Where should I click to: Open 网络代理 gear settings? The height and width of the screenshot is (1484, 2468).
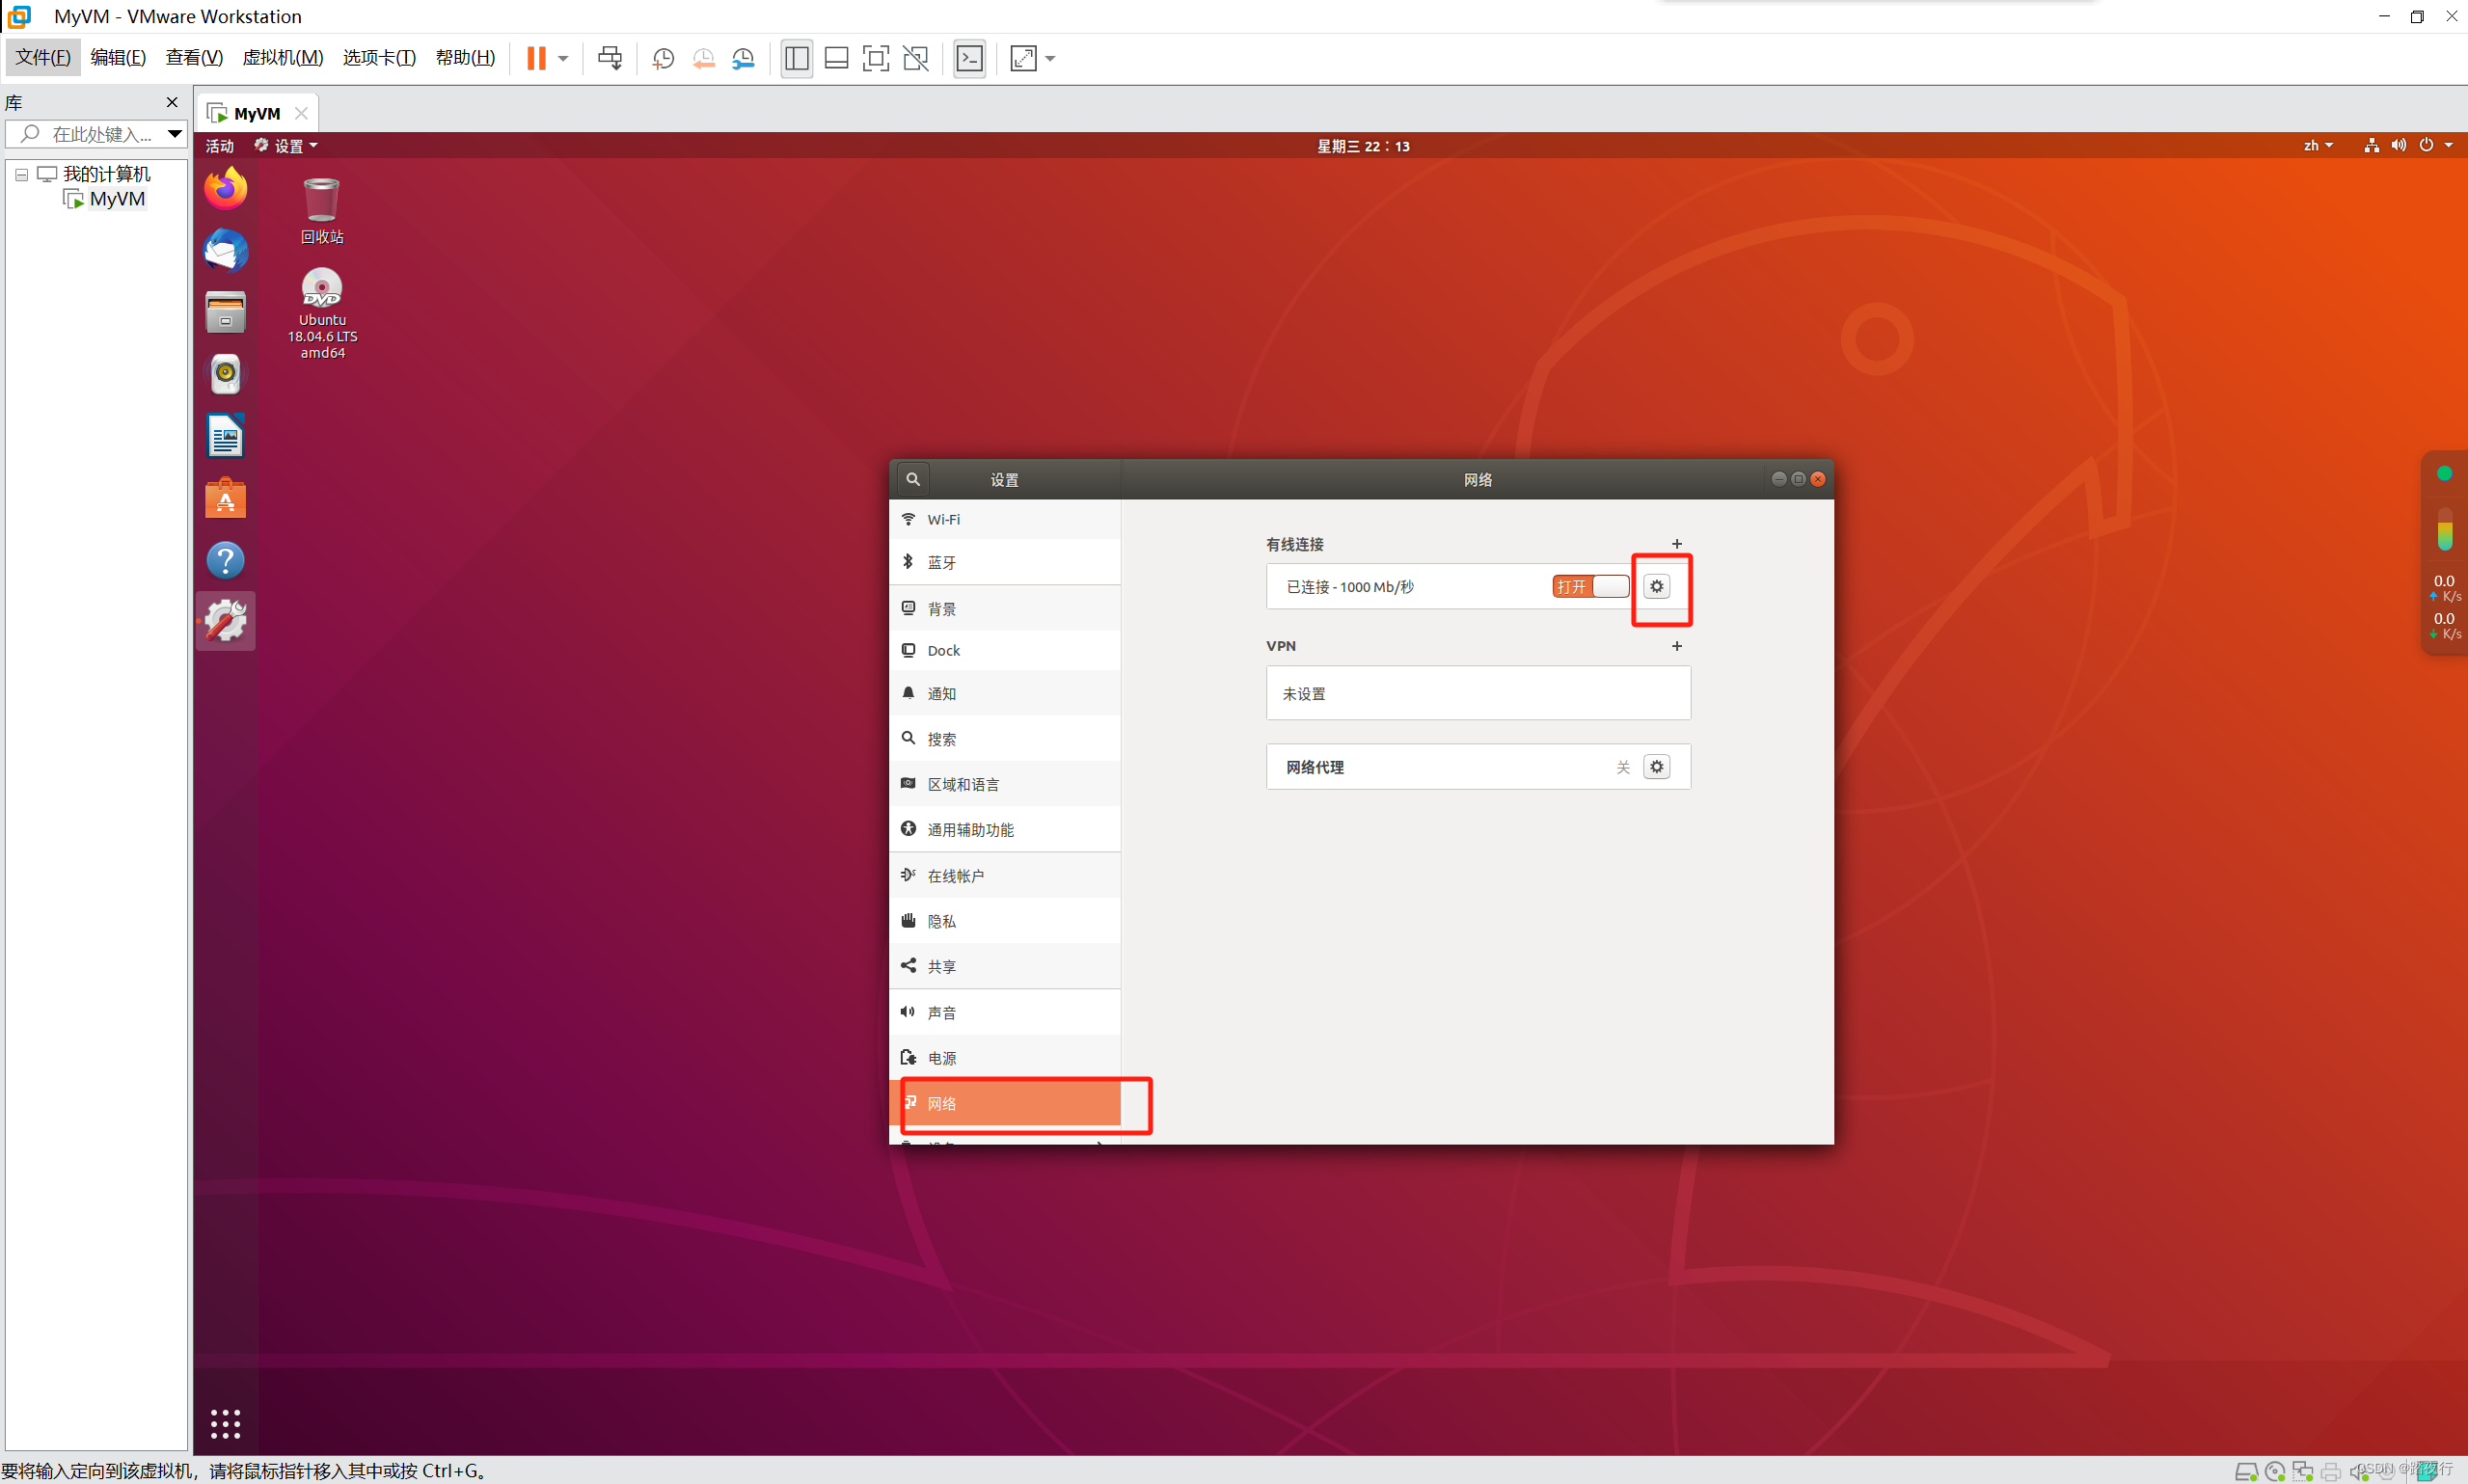tap(1657, 767)
